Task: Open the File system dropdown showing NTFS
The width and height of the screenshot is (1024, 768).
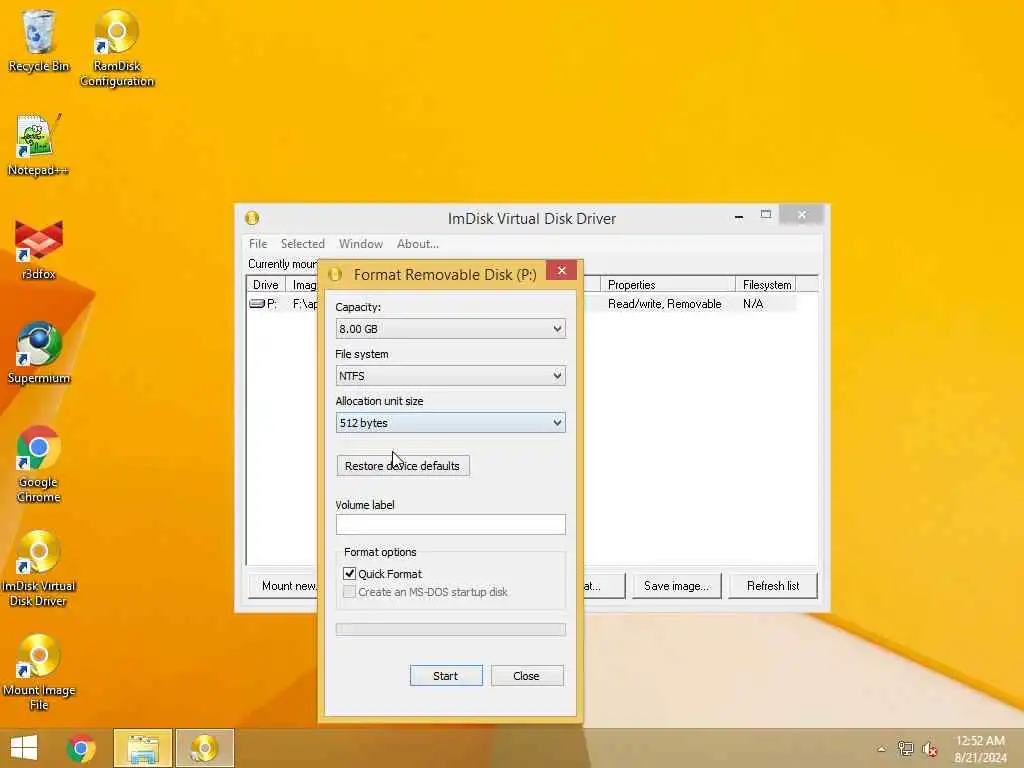Action: (450, 376)
